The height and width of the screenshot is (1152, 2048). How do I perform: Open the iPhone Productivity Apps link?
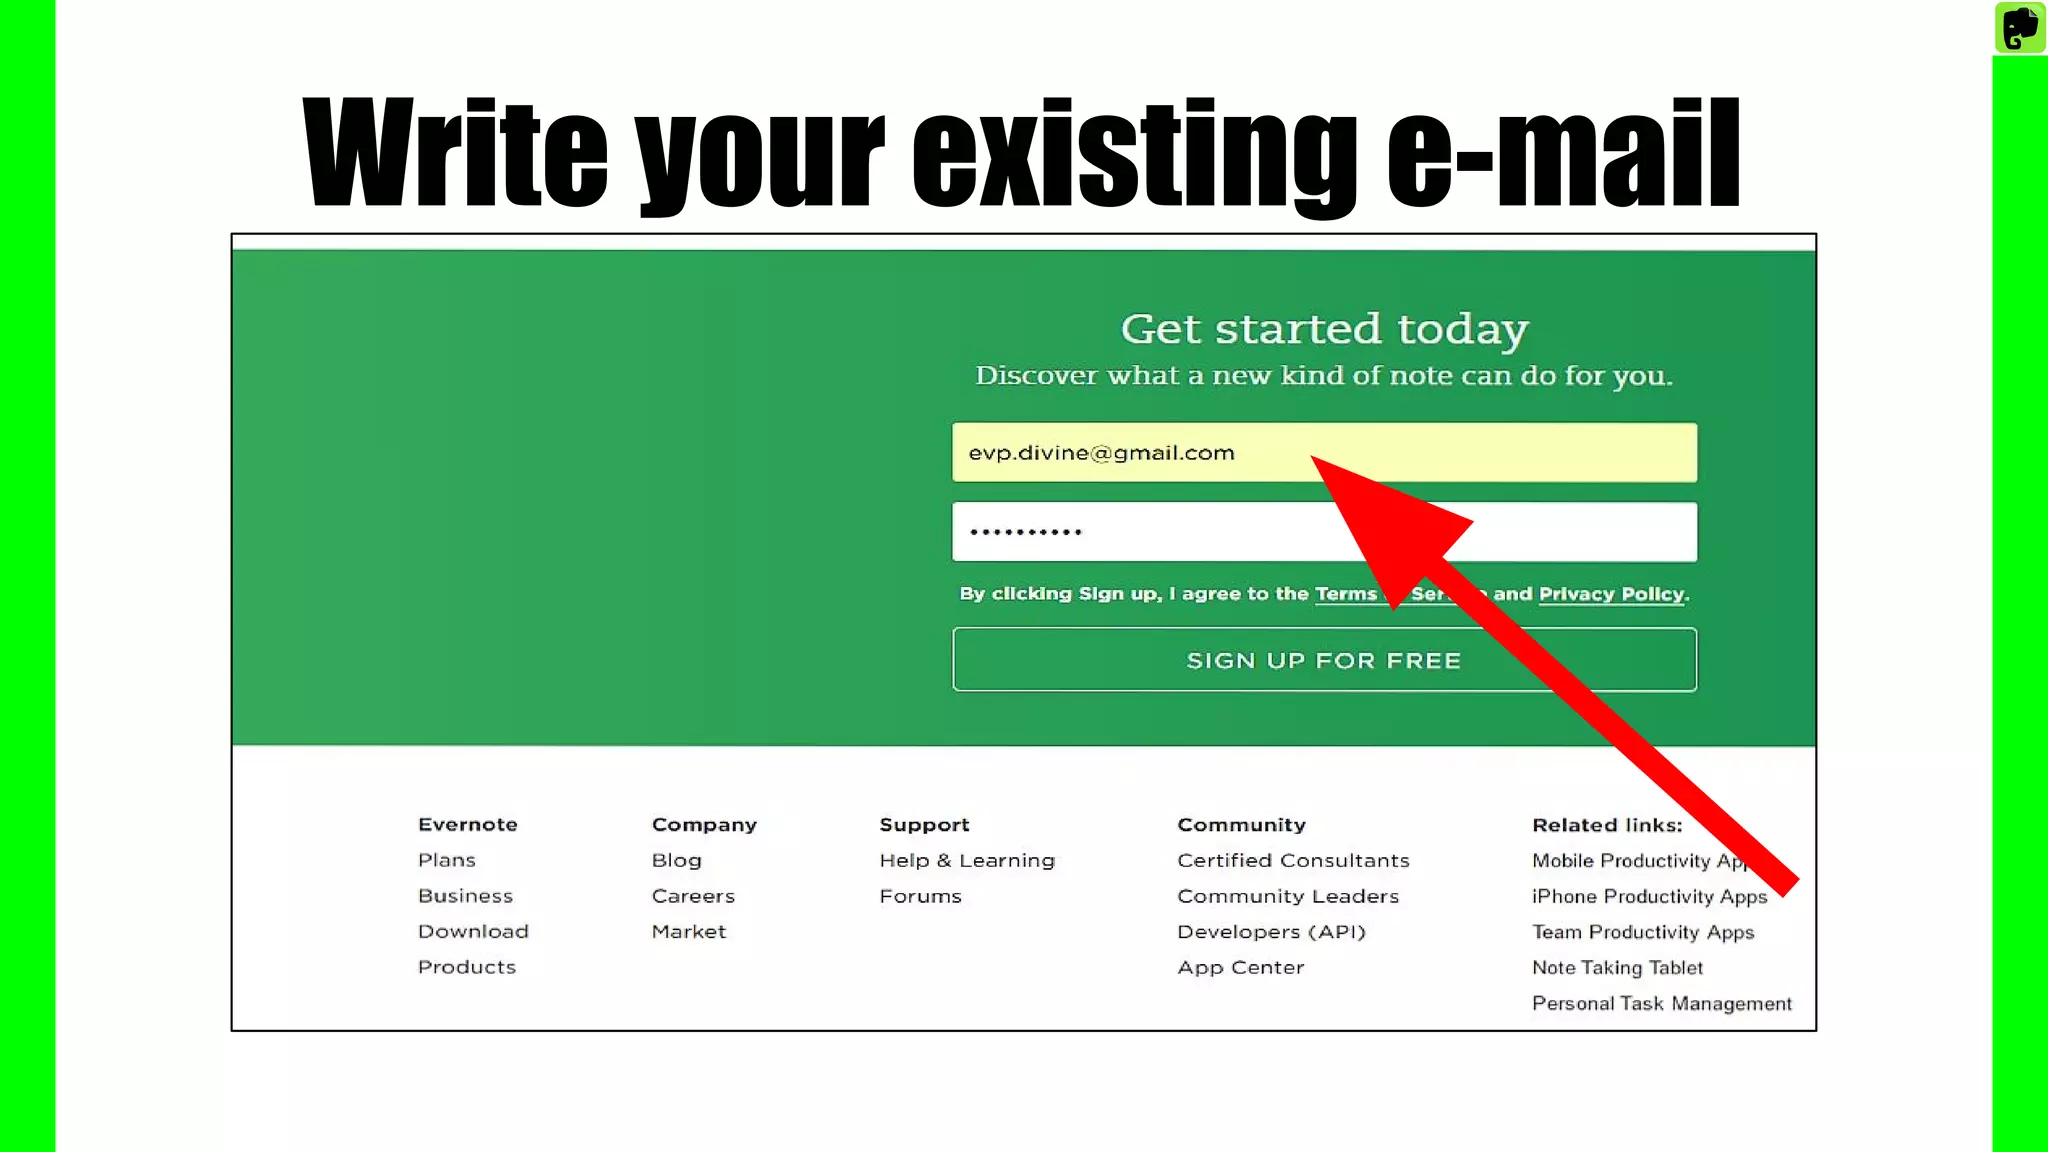pyautogui.click(x=1649, y=896)
